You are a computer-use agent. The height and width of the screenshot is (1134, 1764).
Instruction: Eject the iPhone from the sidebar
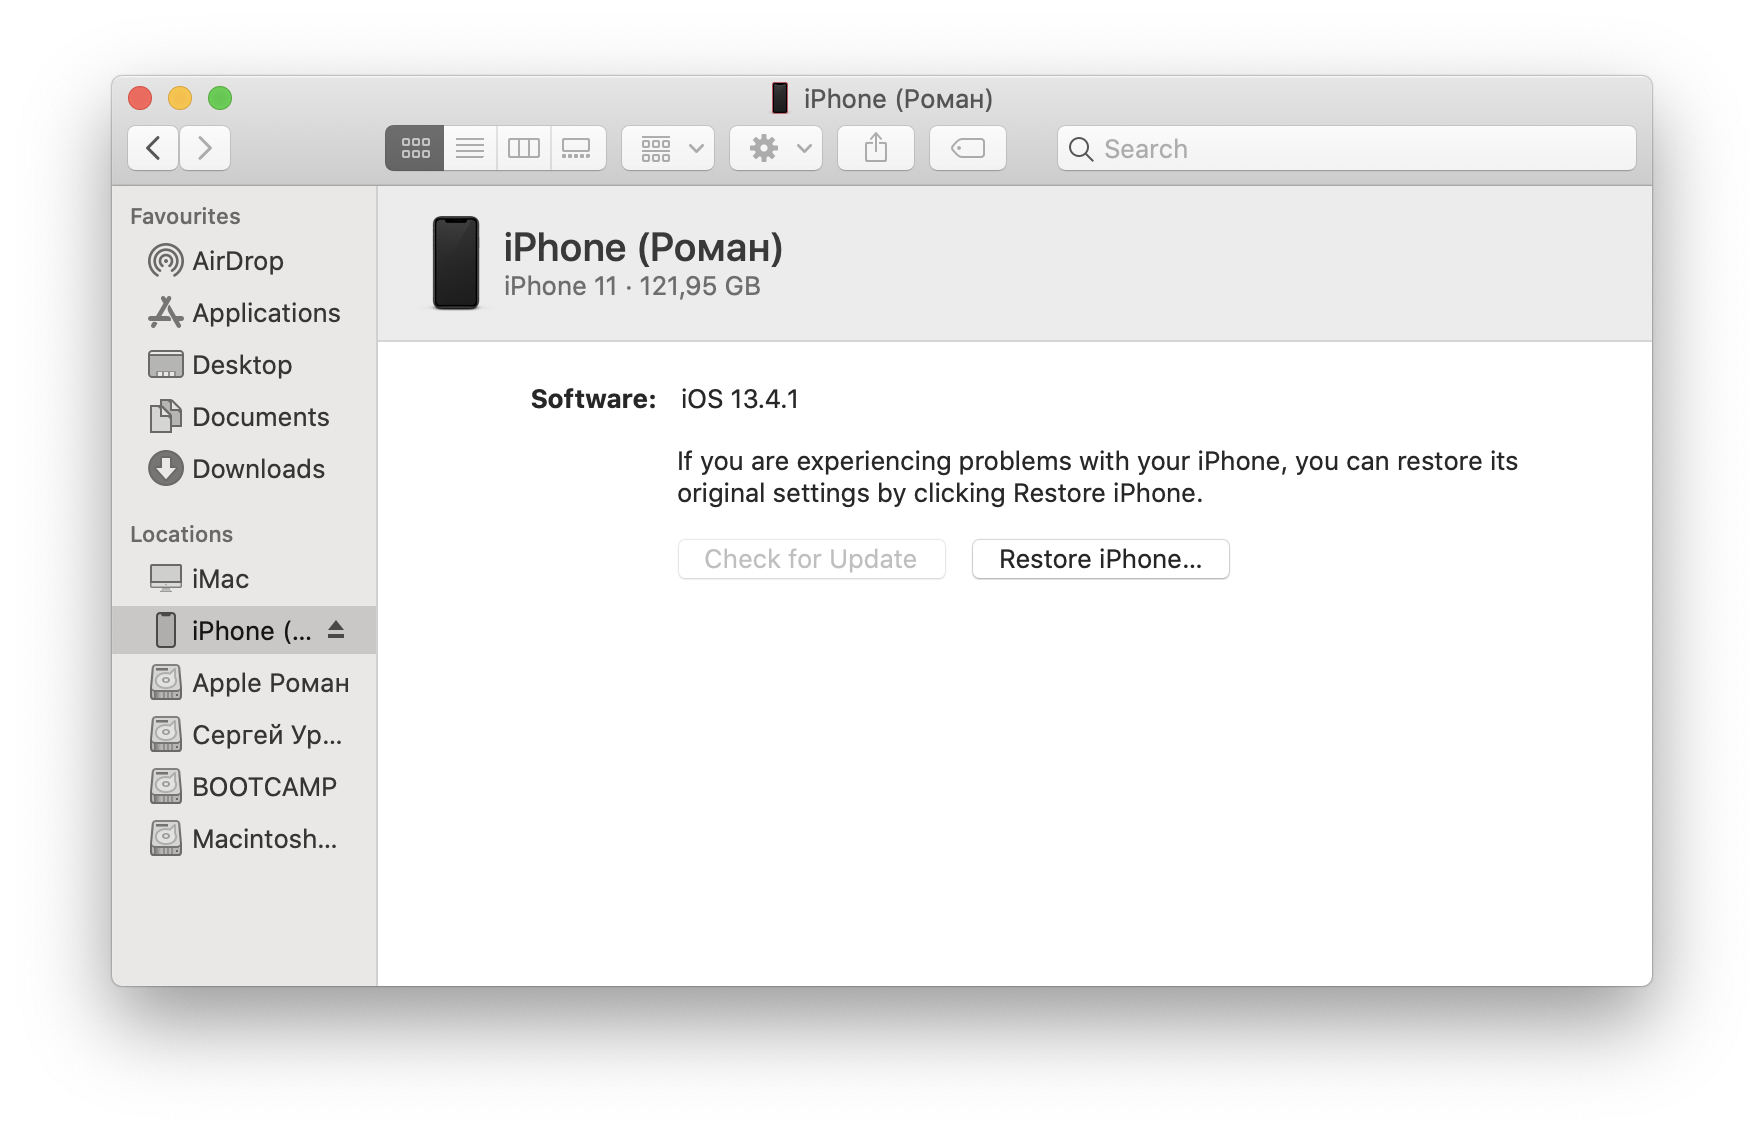[x=336, y=630]
